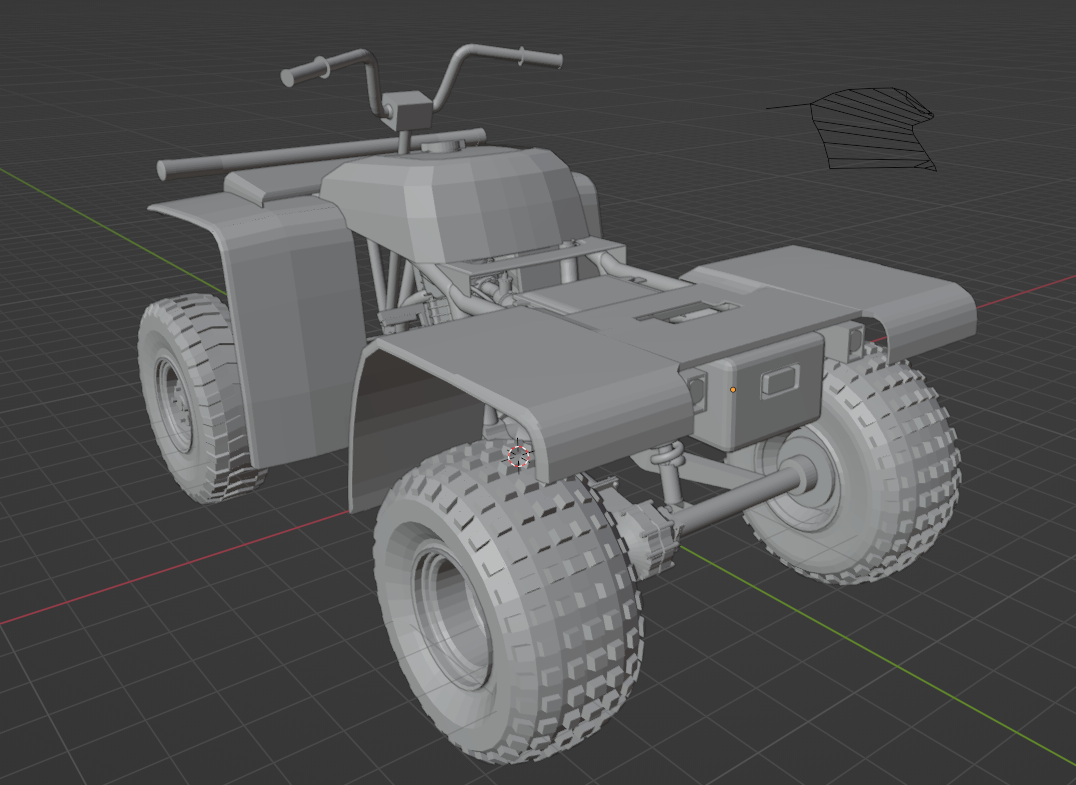1076x785 pixels.
Task: Click the red-white 3D cursor
Action: pyautogui.click(x=519, y=455)
